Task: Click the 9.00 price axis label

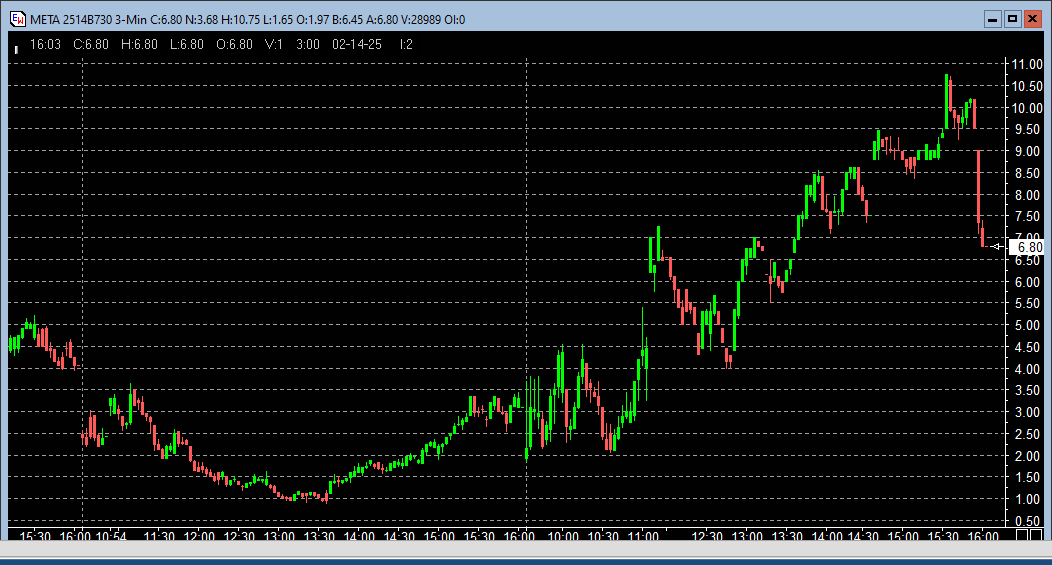Action: (1027, 152)
